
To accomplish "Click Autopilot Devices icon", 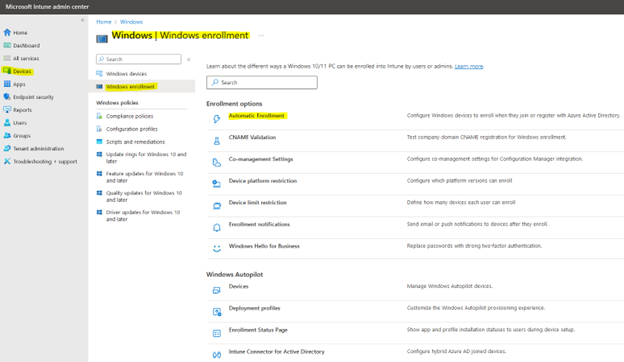I will click(x=216, y=290).
